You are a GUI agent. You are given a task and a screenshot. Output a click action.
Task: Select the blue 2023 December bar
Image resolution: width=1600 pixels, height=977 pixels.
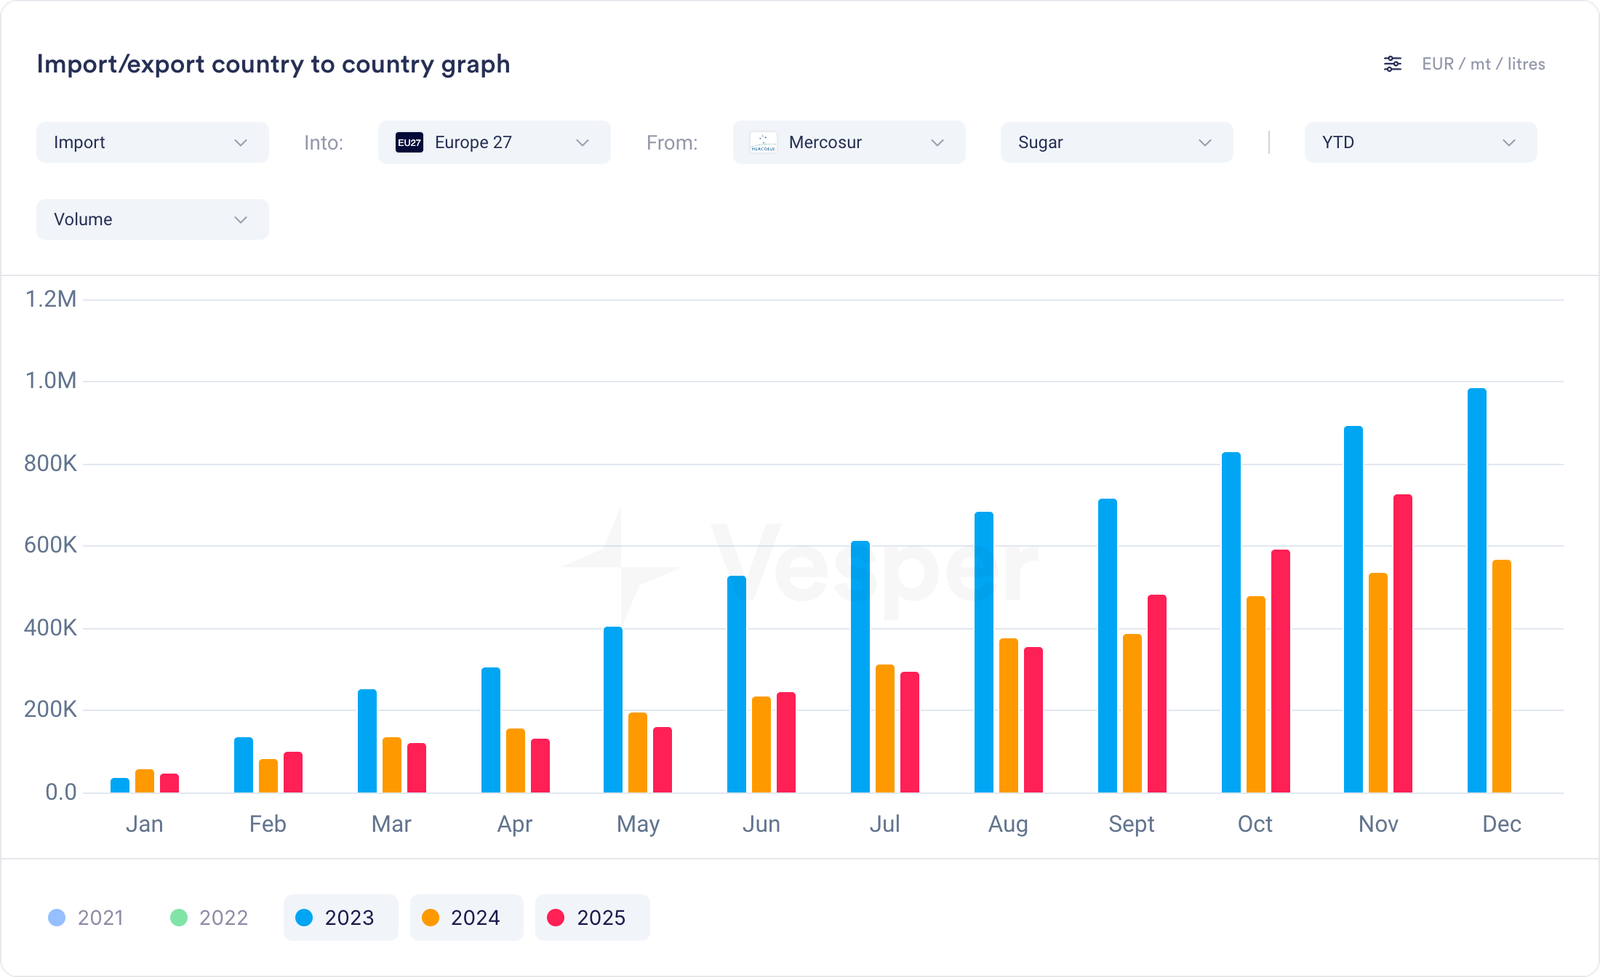click(x=1476, y=590)
